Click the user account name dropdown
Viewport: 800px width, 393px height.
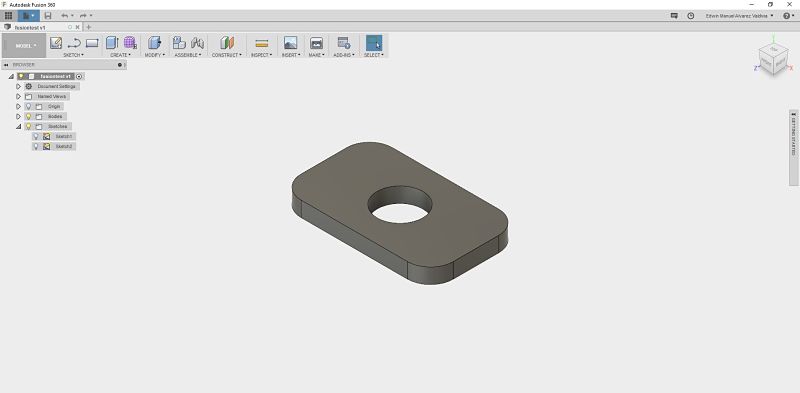tap(739, 16)
